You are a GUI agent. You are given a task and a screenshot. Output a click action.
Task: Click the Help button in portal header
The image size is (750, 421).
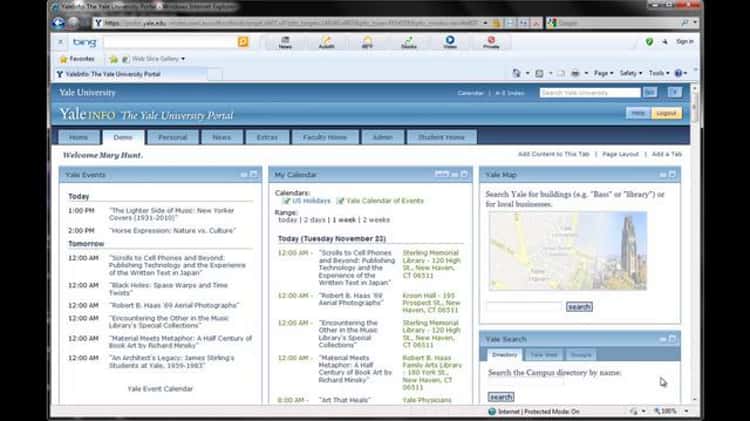click(638, 113)
